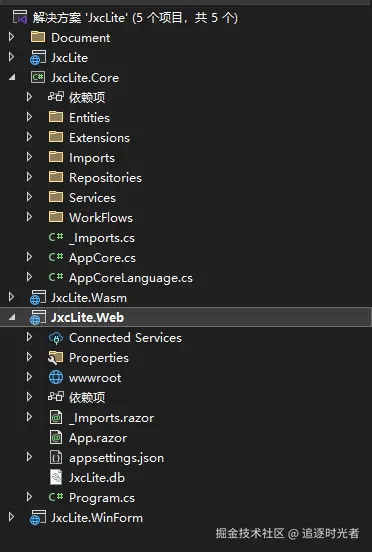This screenshot has width=372, height=552.
Task: Expand the Document folder arrow
Action: coord(11,37)
